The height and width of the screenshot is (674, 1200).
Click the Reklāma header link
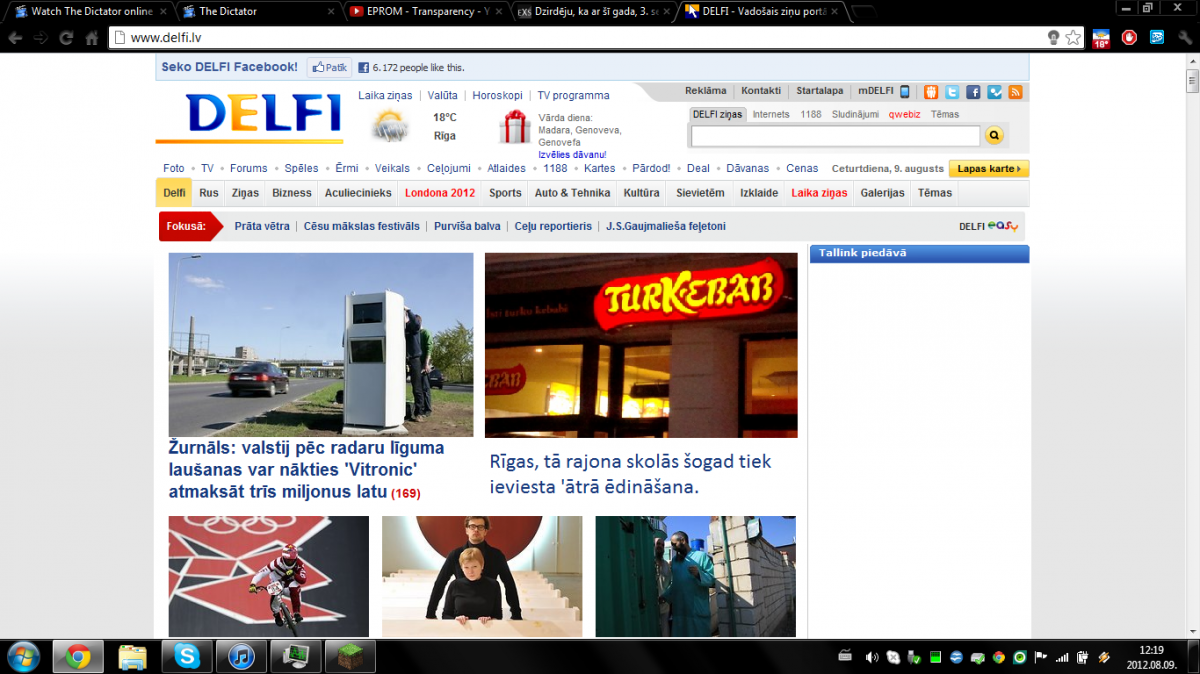[705, 91]
